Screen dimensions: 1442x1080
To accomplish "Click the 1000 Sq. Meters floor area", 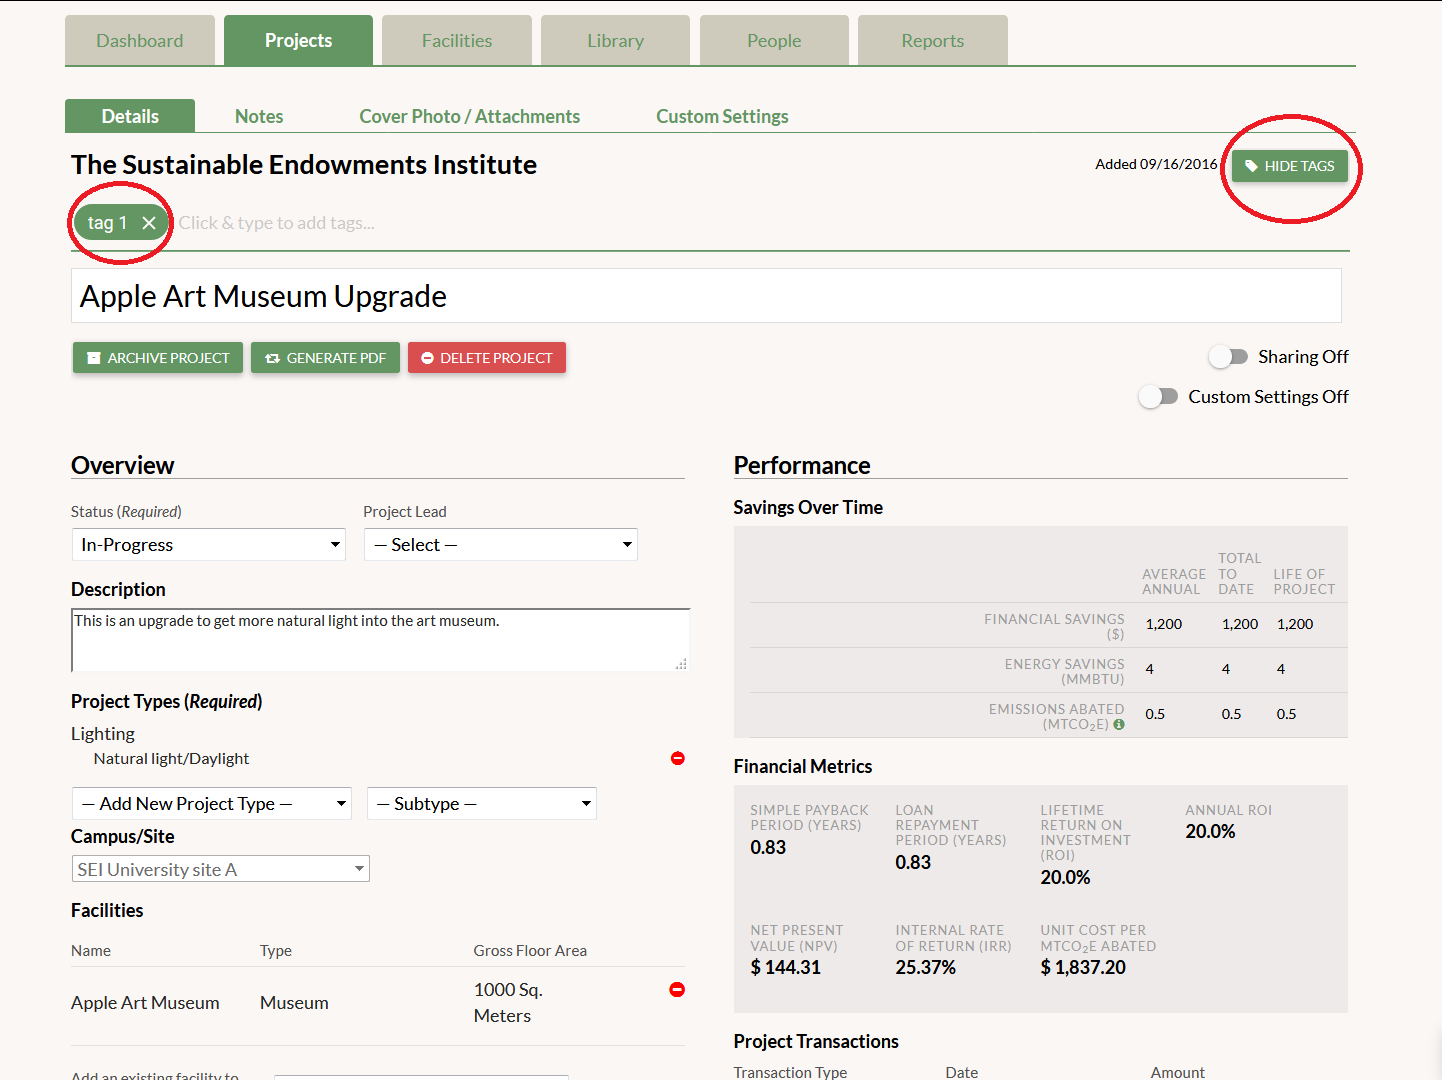I will (508, 1003).
